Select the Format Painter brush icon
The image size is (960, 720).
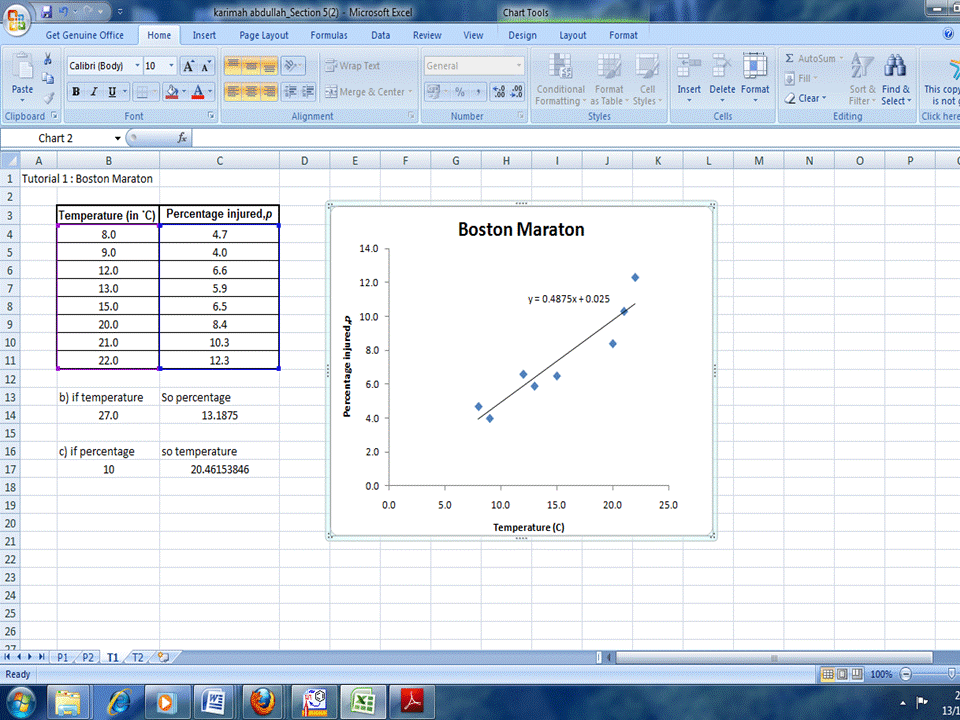[48, 97]
